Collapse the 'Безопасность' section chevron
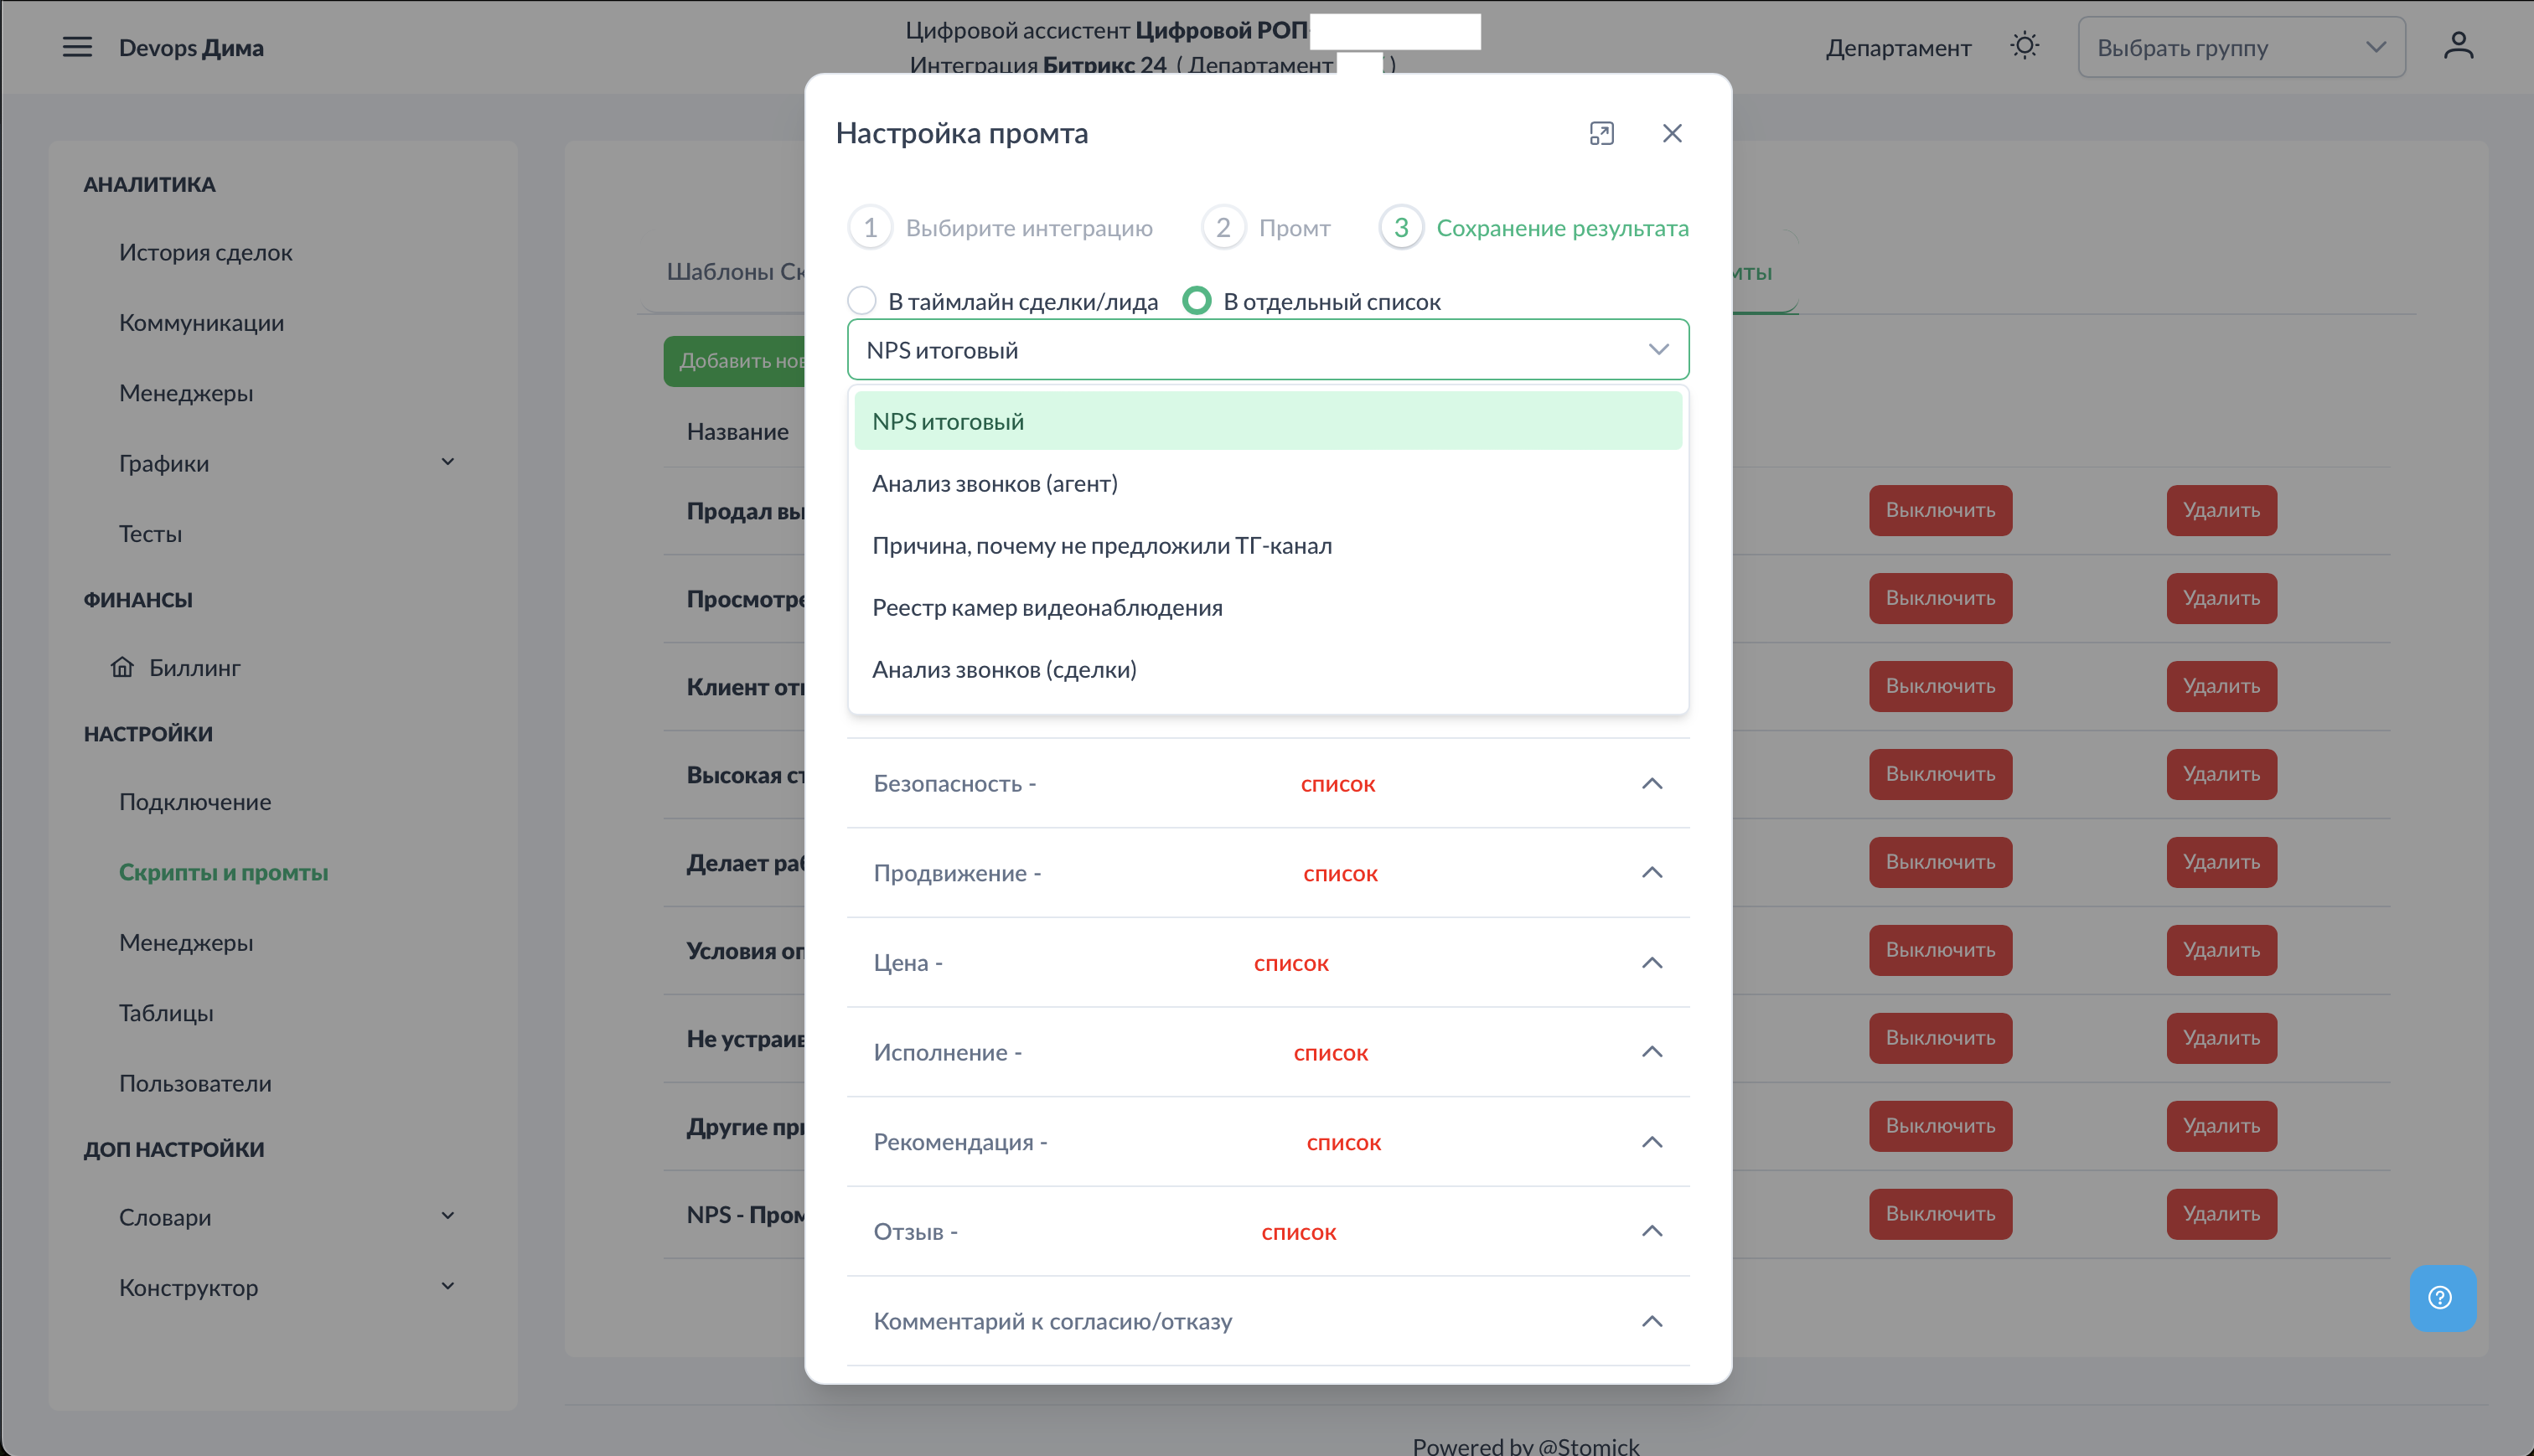Viewport: 2534px width, 1456px height. [x=1652, y=783]
